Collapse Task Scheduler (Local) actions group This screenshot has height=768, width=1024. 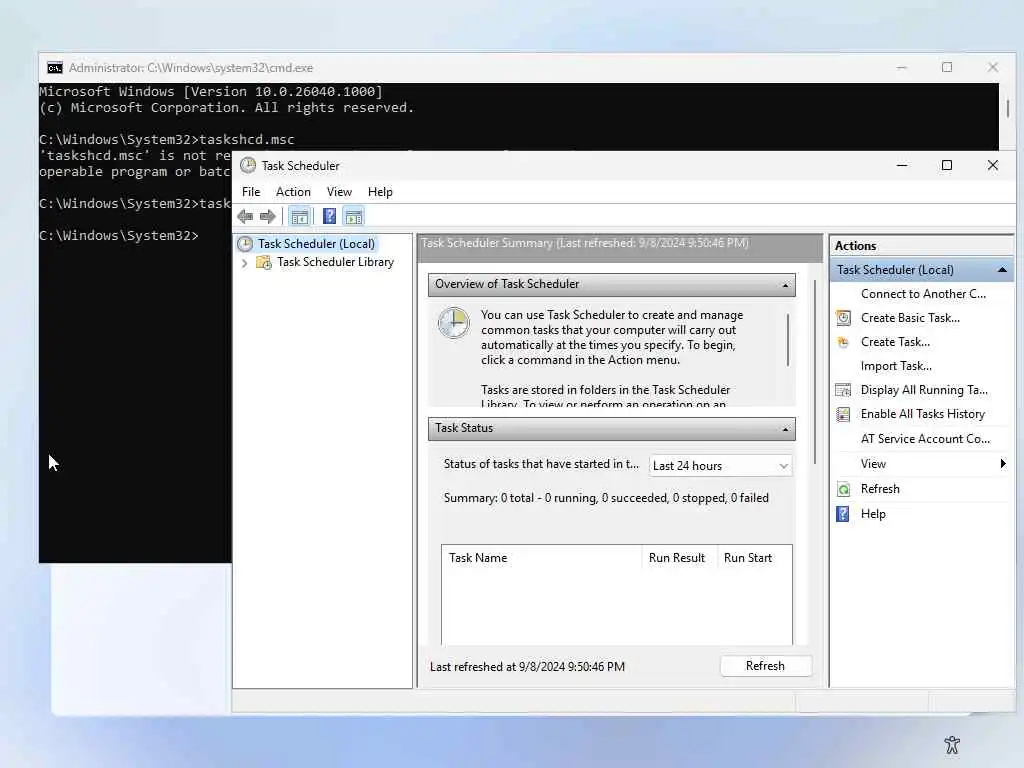(x=1002, y=270)
